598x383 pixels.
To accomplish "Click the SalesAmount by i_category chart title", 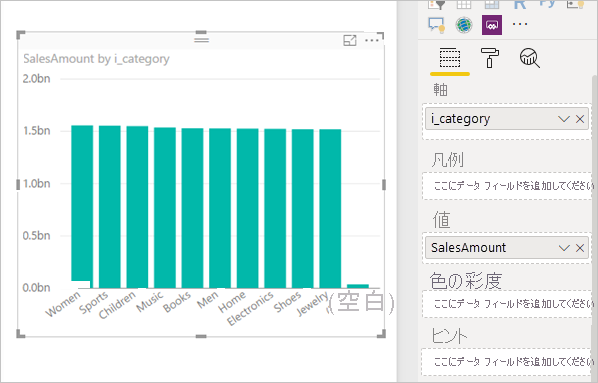I will click(96, 59).
